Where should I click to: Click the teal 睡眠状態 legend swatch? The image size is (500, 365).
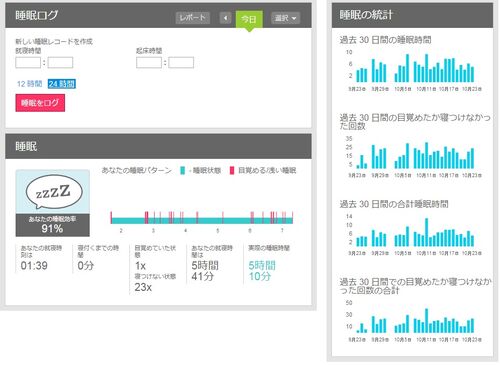182,170
